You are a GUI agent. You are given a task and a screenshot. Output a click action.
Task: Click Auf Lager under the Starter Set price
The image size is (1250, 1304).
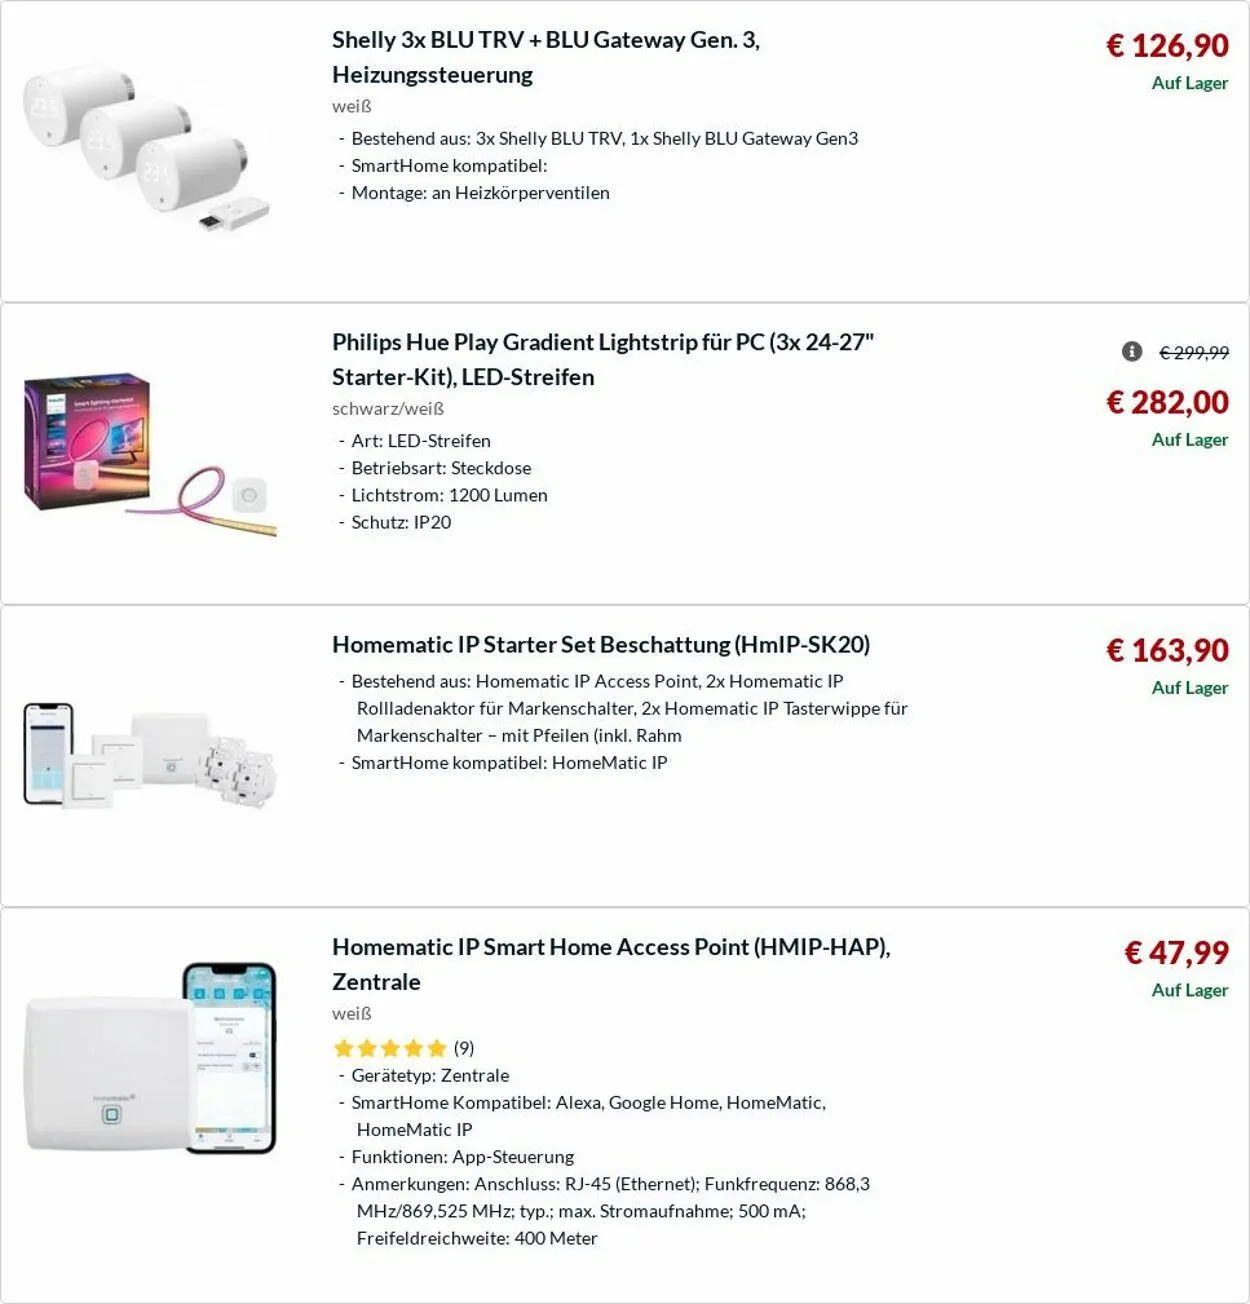[1189, 688]
